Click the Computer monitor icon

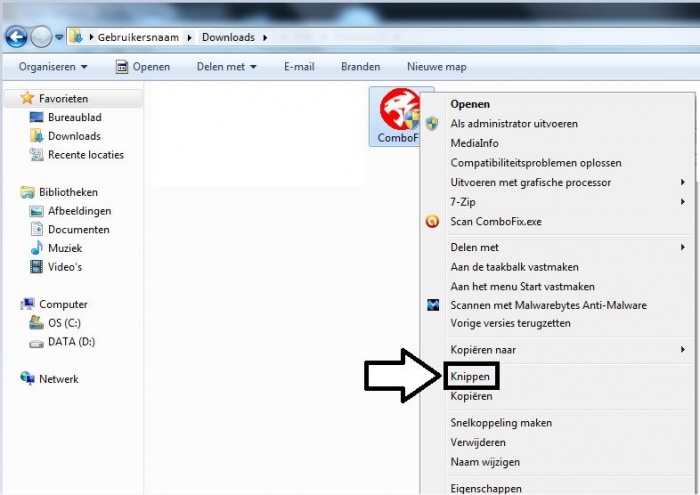coord(27,304)
